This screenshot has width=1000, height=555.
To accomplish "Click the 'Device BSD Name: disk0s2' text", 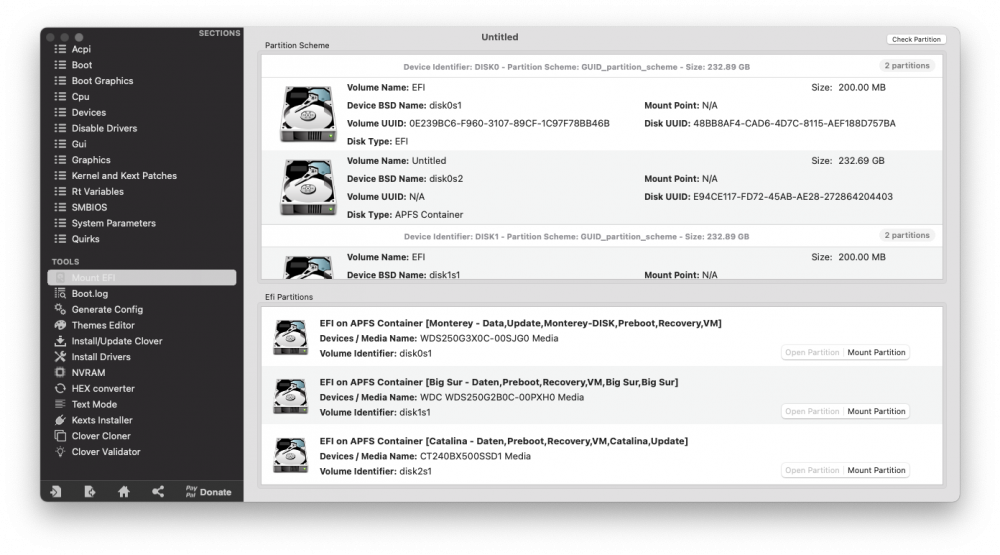I will (405, 179).
